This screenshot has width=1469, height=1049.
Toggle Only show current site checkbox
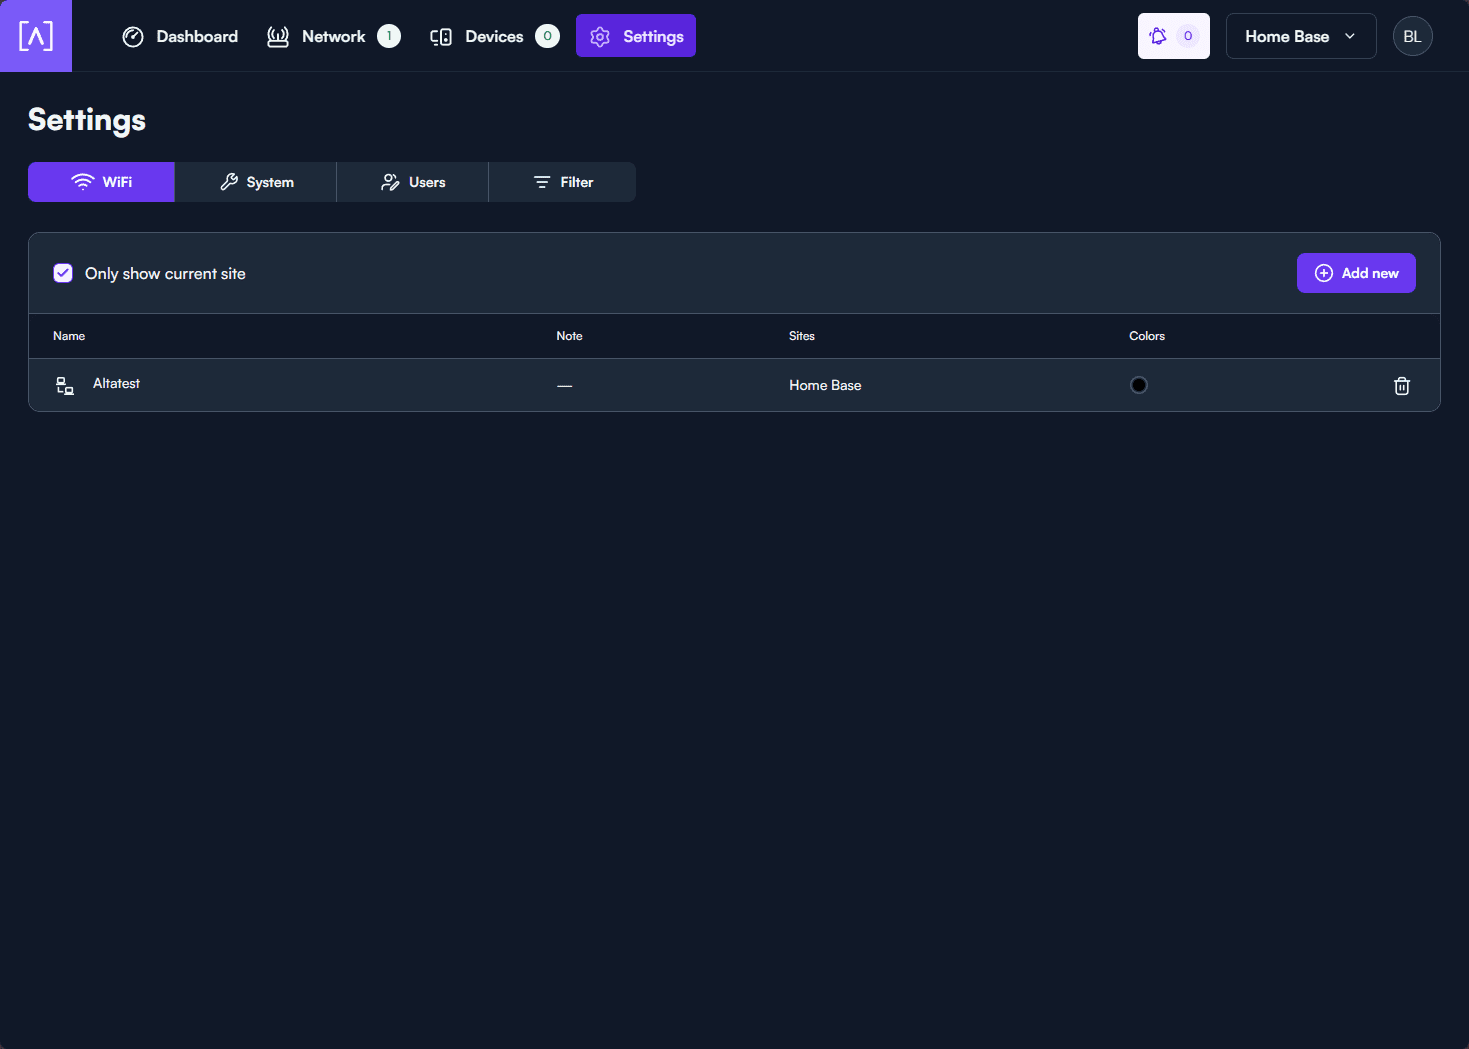[x=63, y=273]
